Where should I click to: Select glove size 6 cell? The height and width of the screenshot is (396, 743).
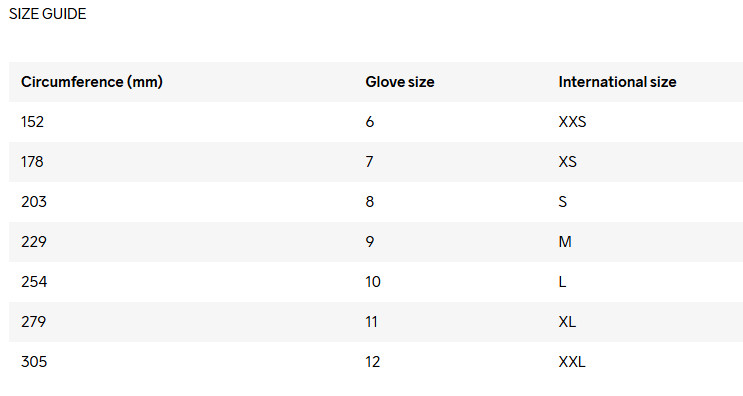[370, 122]
